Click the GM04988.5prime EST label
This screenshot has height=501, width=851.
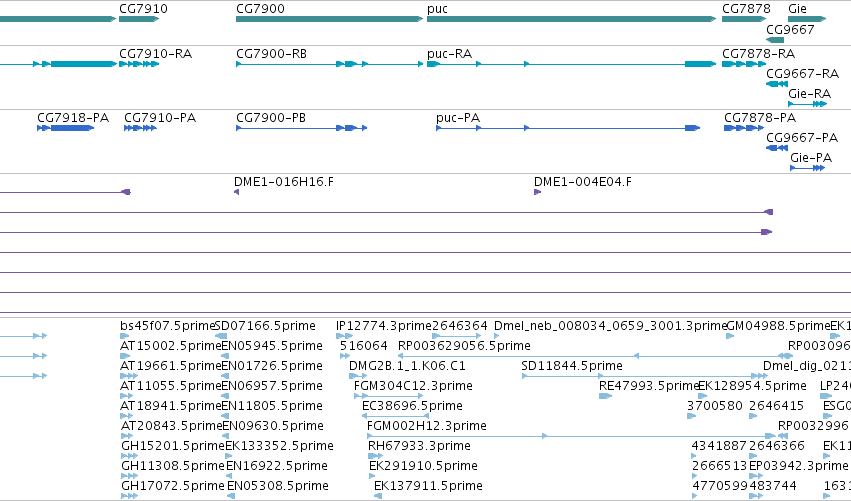pyautogui.click(x=778, y=326)
